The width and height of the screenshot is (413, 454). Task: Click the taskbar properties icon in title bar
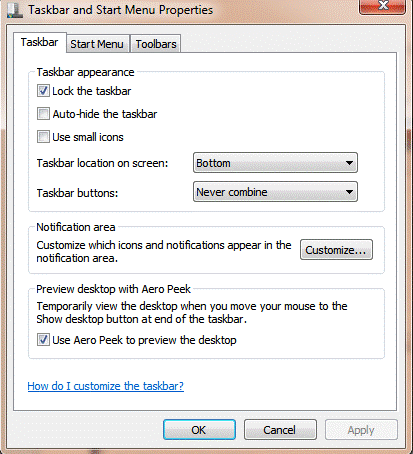[15, 10]
